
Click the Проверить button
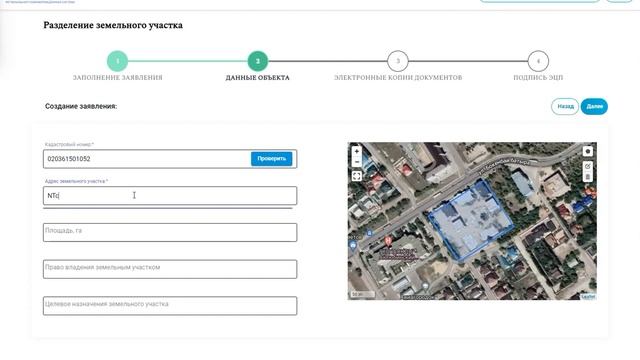271,159
